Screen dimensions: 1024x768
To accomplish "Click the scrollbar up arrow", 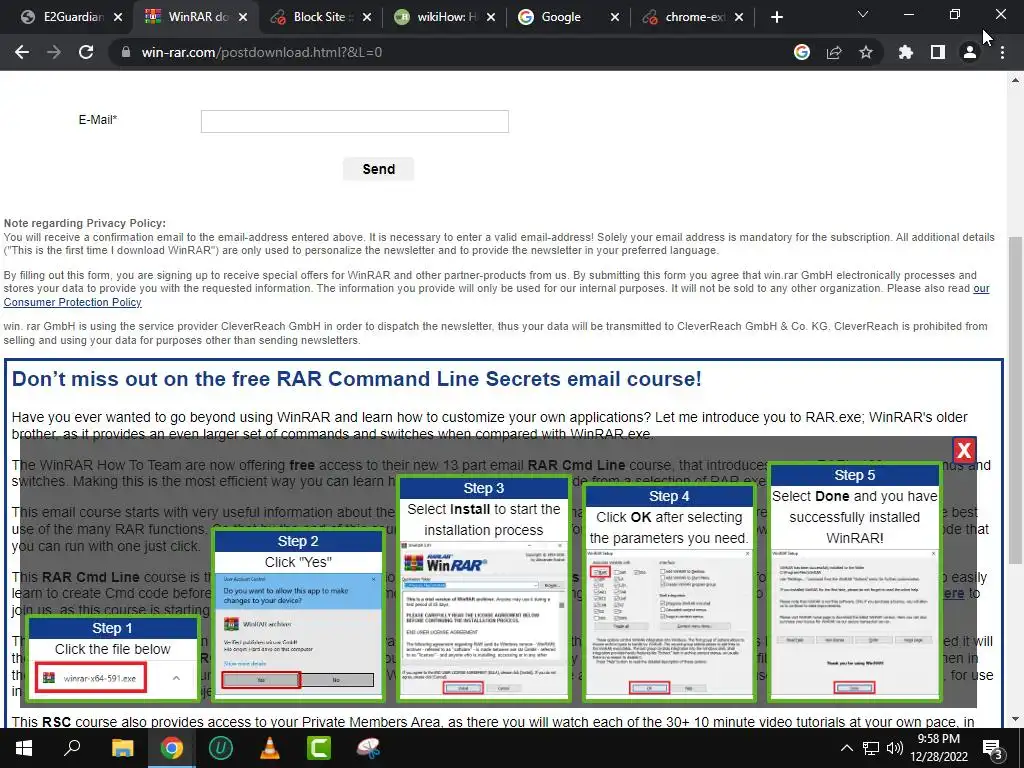I will (x=1016, y=80).
